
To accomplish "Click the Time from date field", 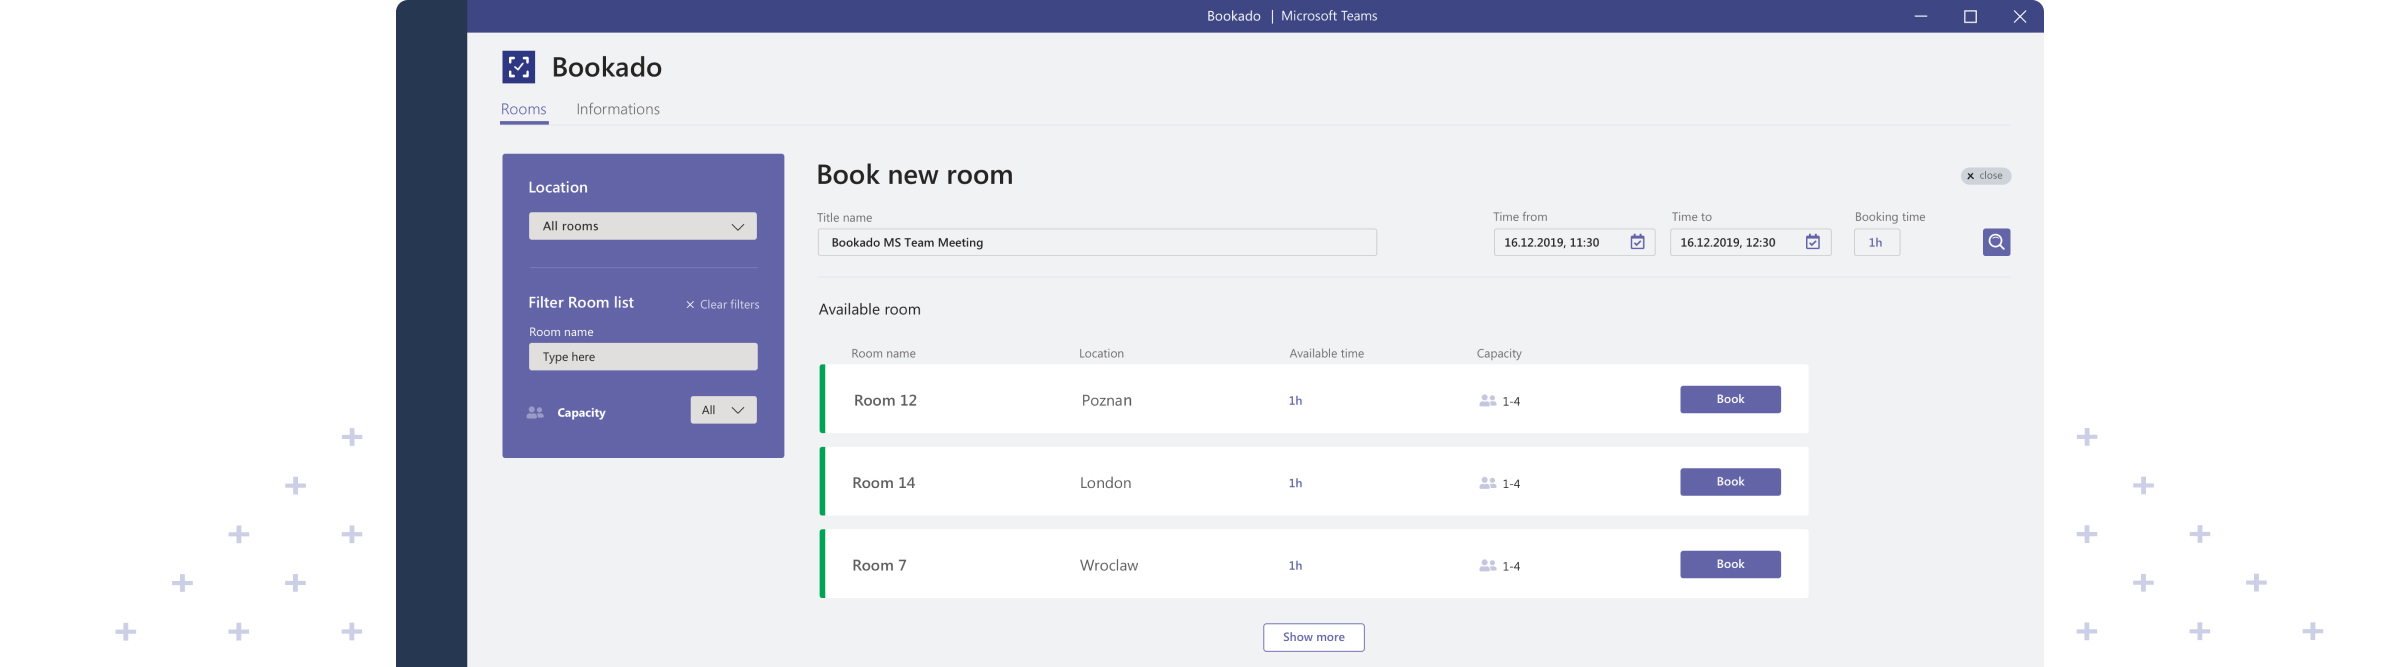I will (x=1574, y=242).
